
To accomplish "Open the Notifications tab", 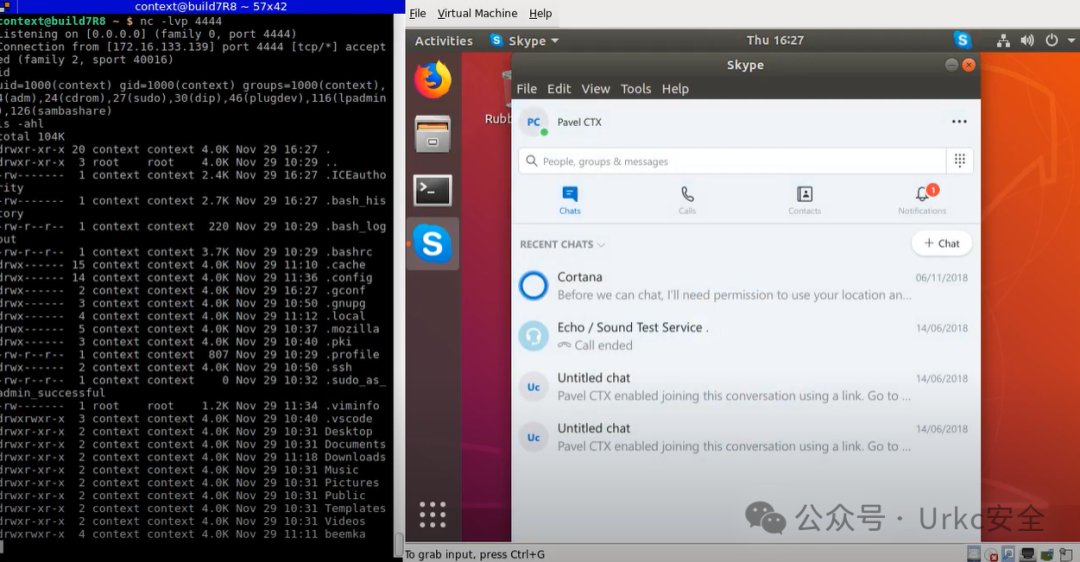I will pos(922,200).
